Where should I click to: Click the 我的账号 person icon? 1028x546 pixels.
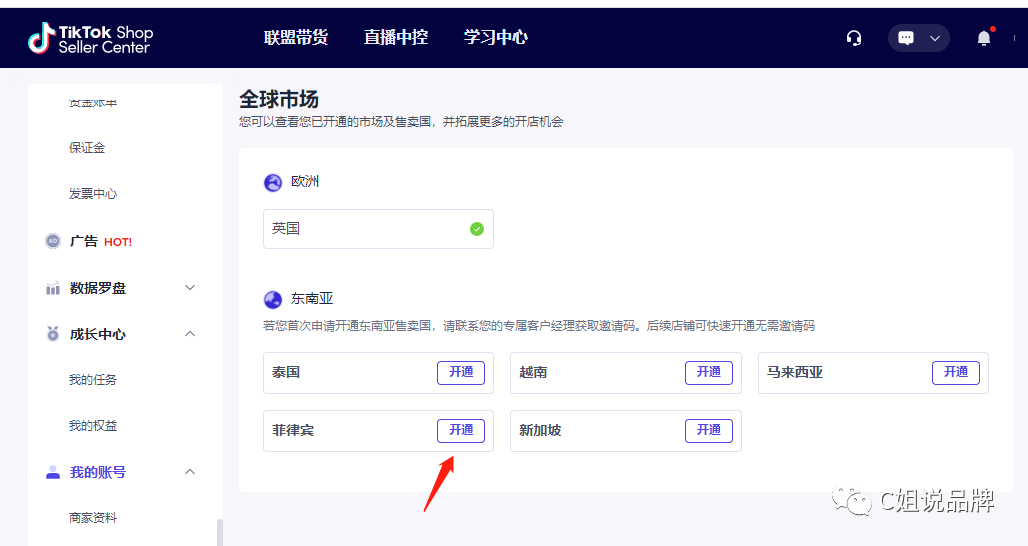coord(53,472)
